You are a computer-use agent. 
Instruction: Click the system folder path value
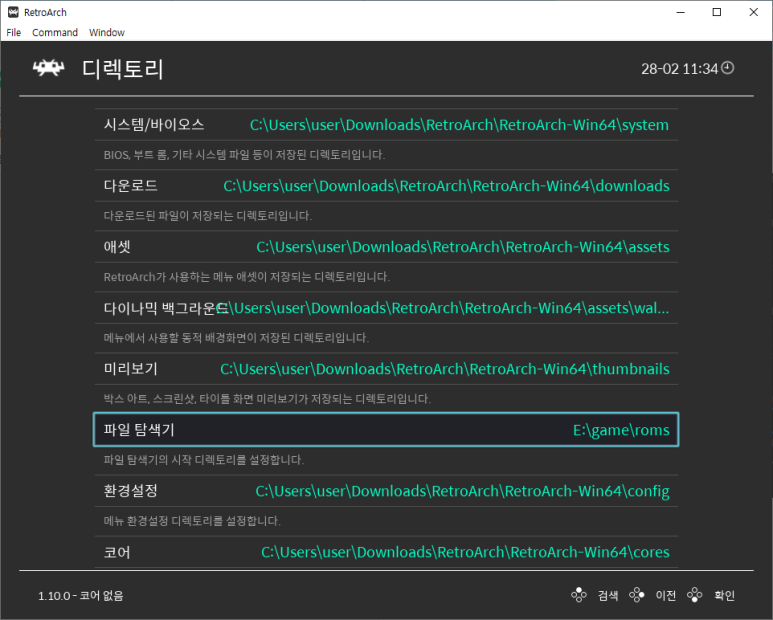459,125
